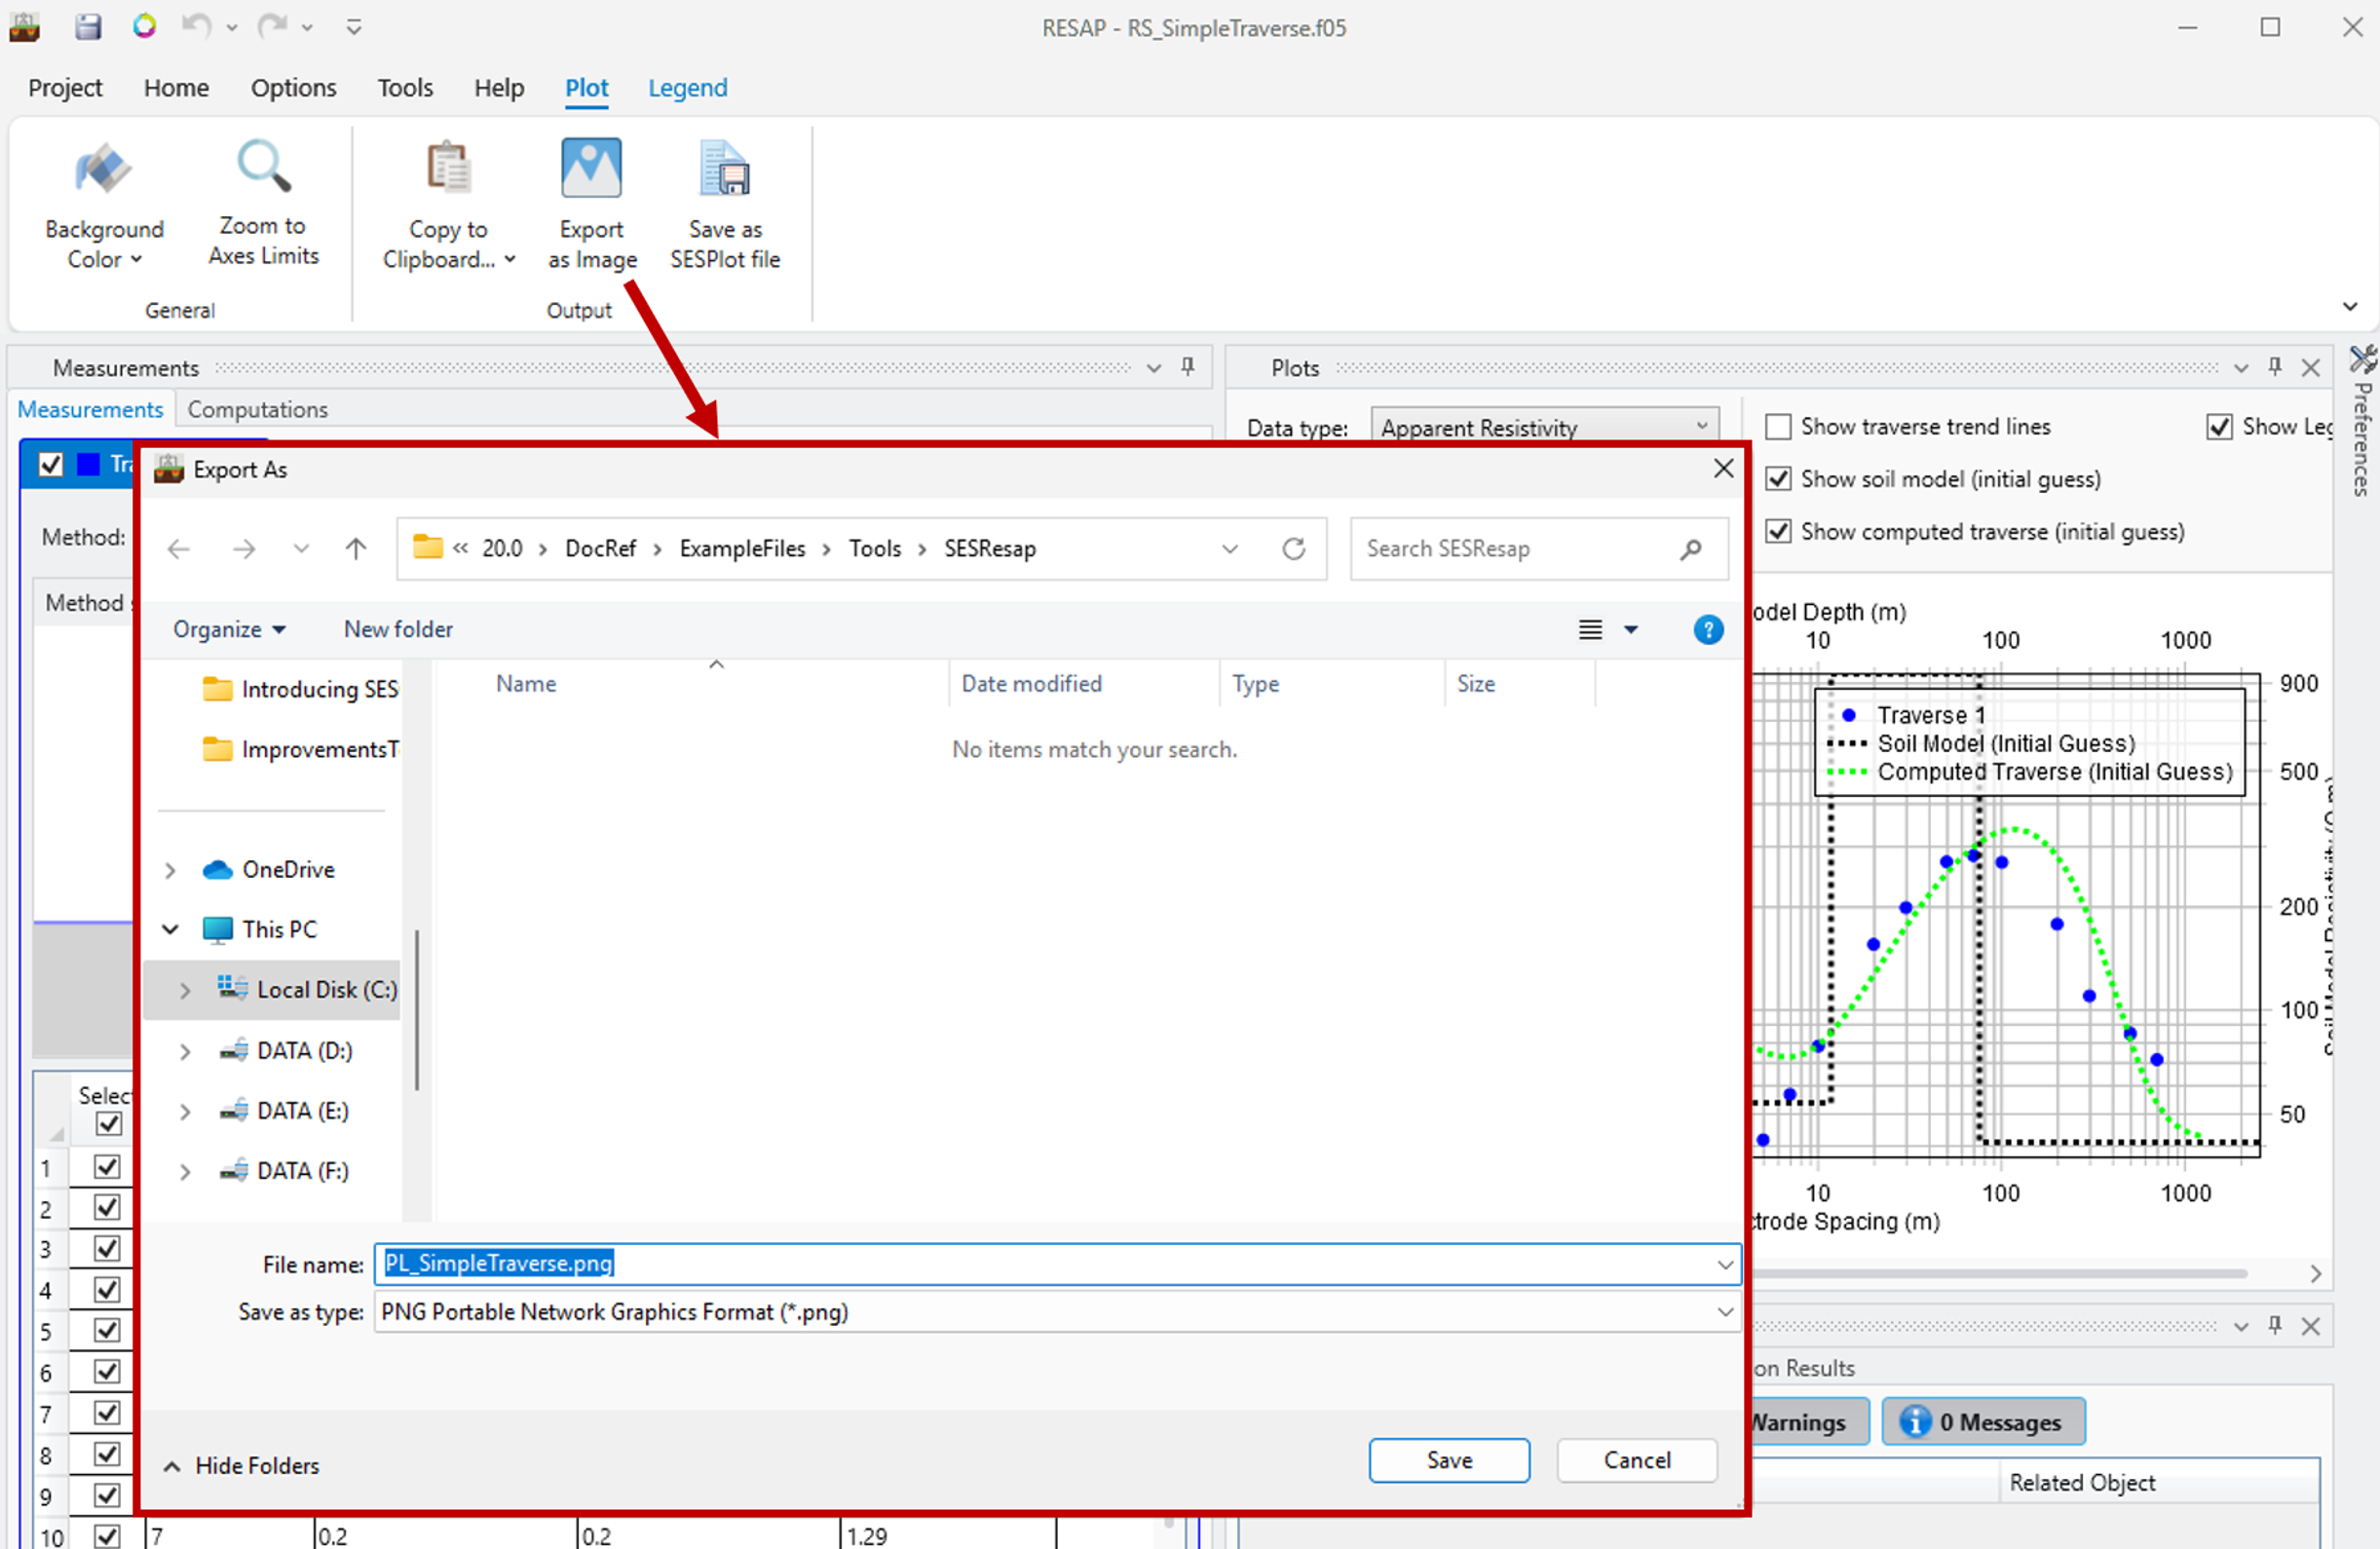Click Zoom to Axes Limits icon
2380x1549 pixels.
pos(263,166)
